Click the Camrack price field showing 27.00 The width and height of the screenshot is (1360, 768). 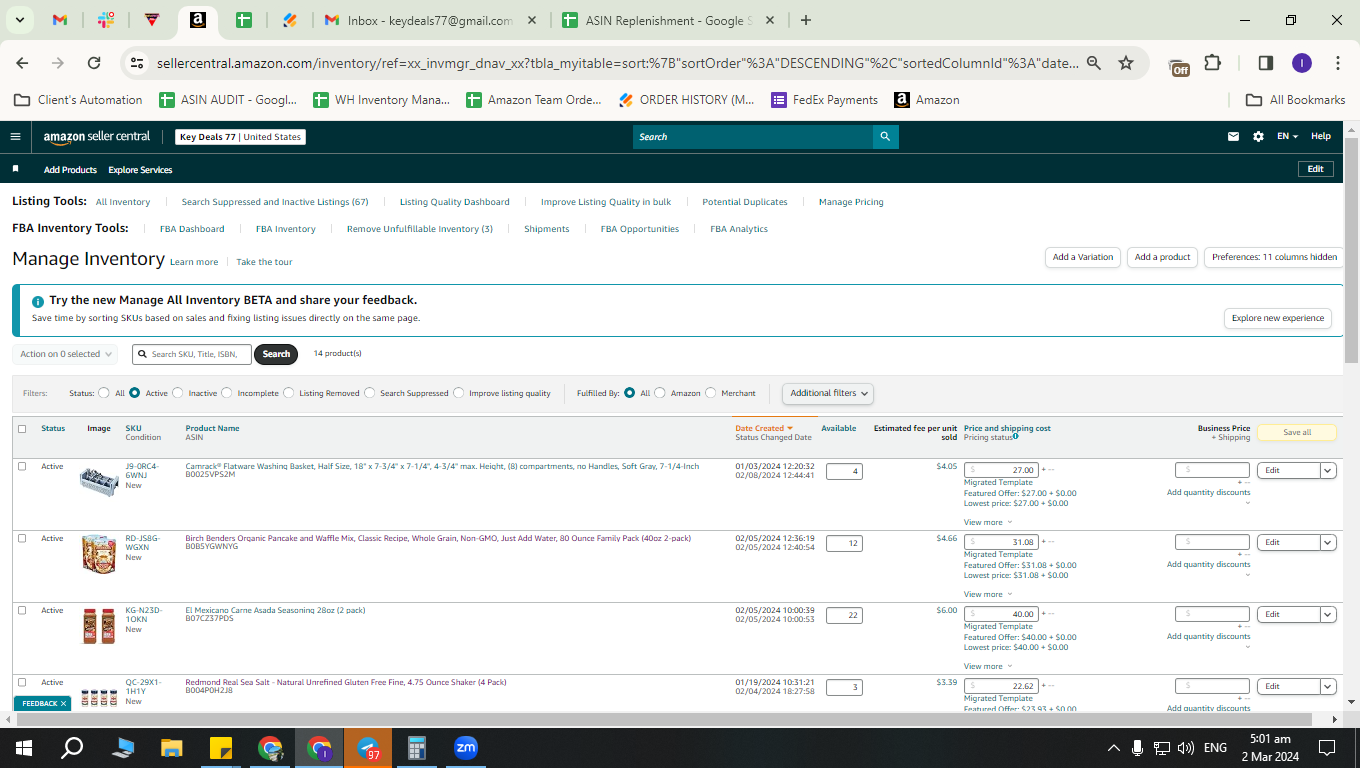(x=1001, y=470)
